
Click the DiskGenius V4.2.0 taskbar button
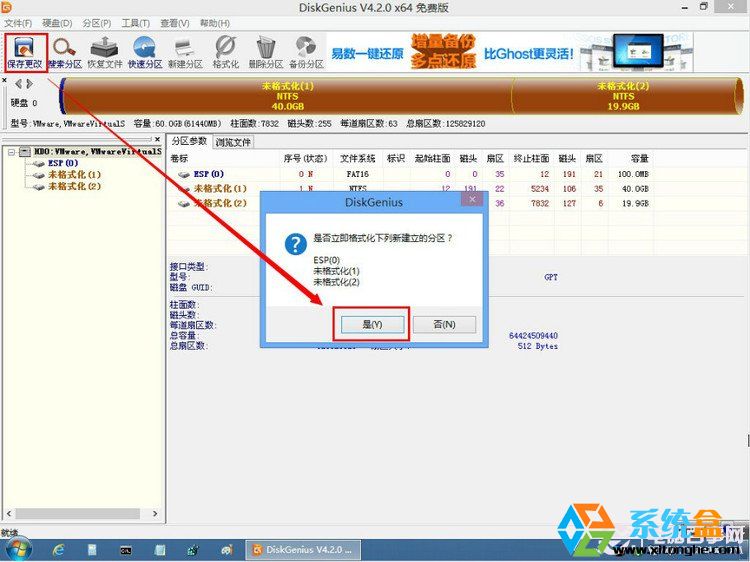pos(302,550)
